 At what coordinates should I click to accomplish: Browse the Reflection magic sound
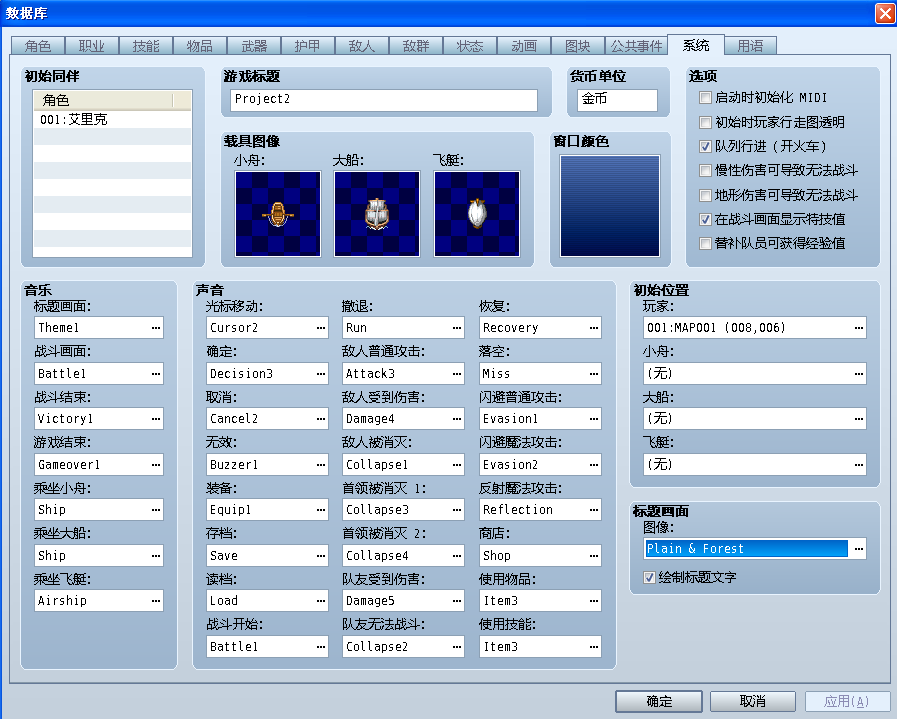594,510
